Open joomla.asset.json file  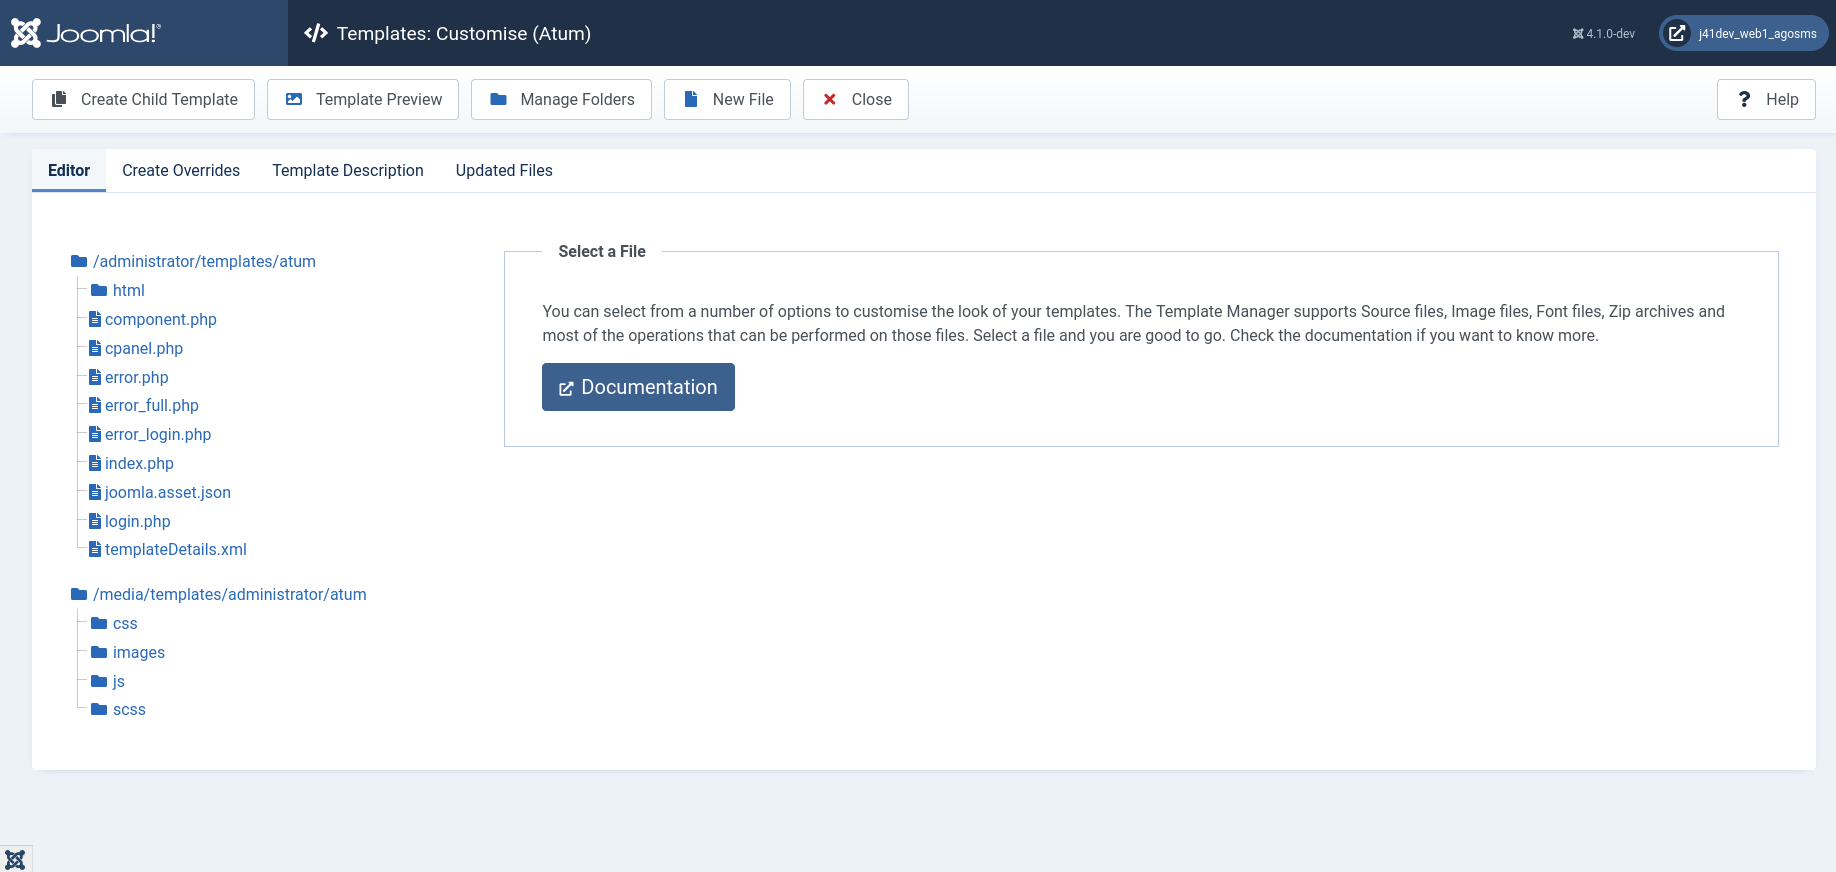(x=168, y=492)
